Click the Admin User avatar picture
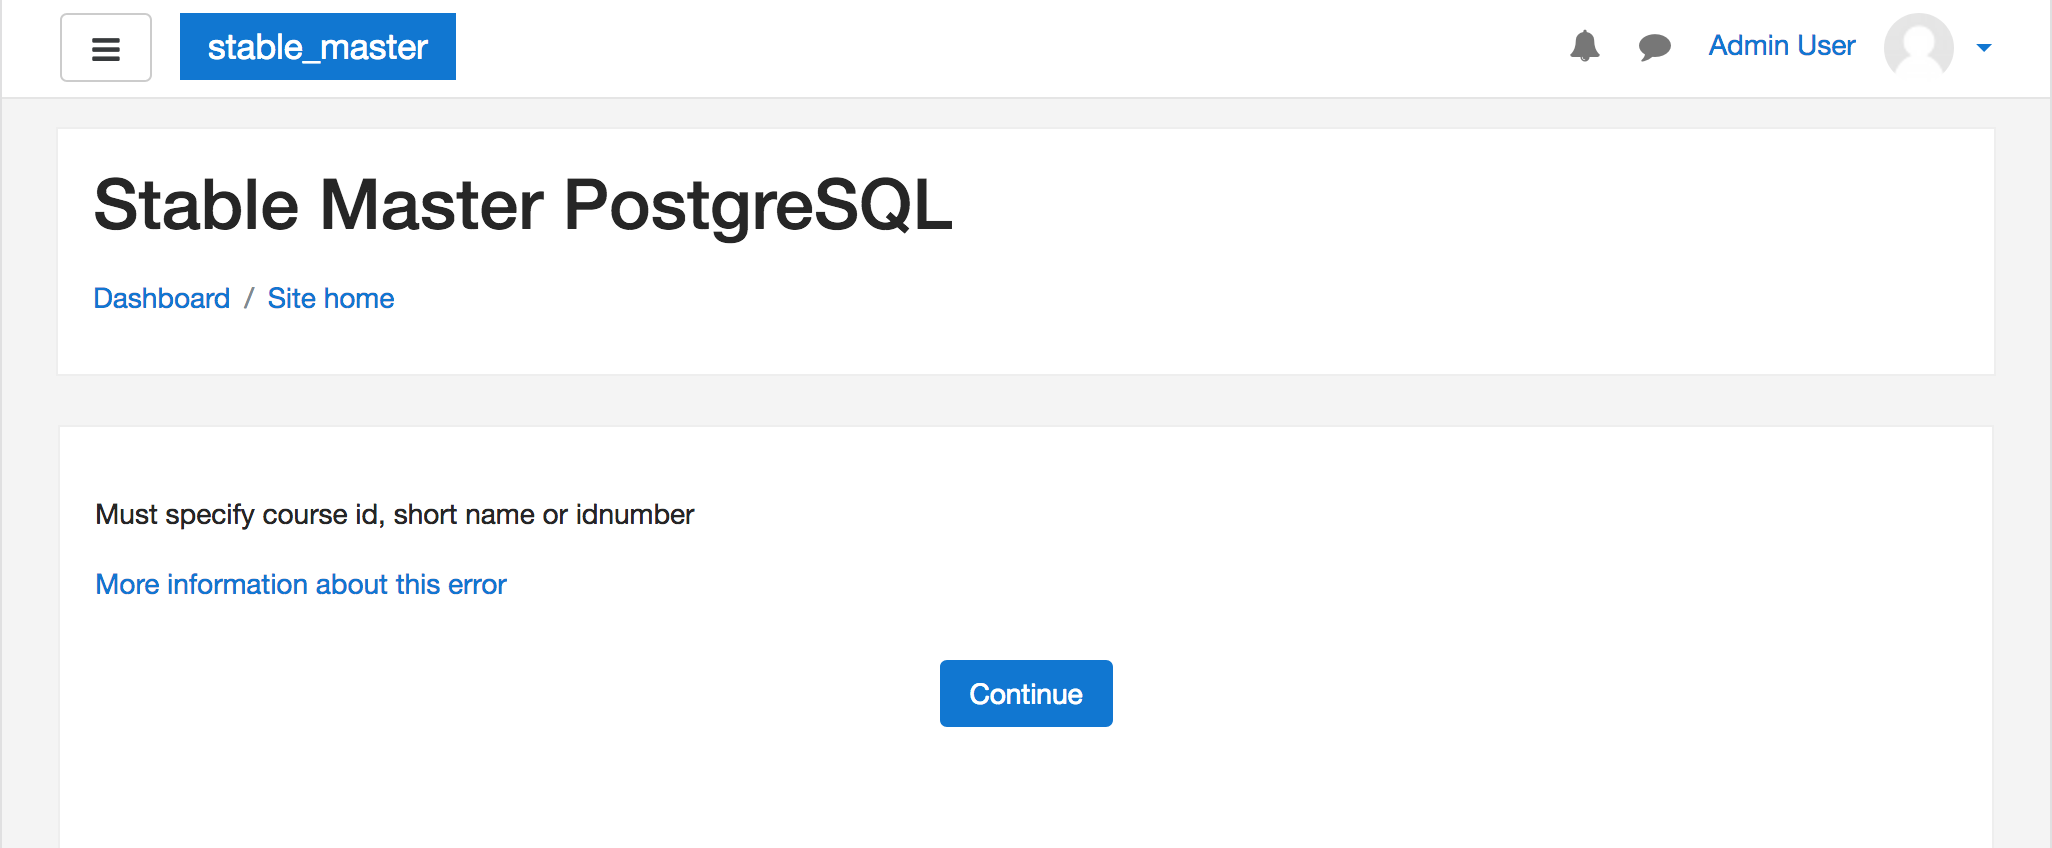The width and height of the screenshot is (2052, 848). 1919,47
